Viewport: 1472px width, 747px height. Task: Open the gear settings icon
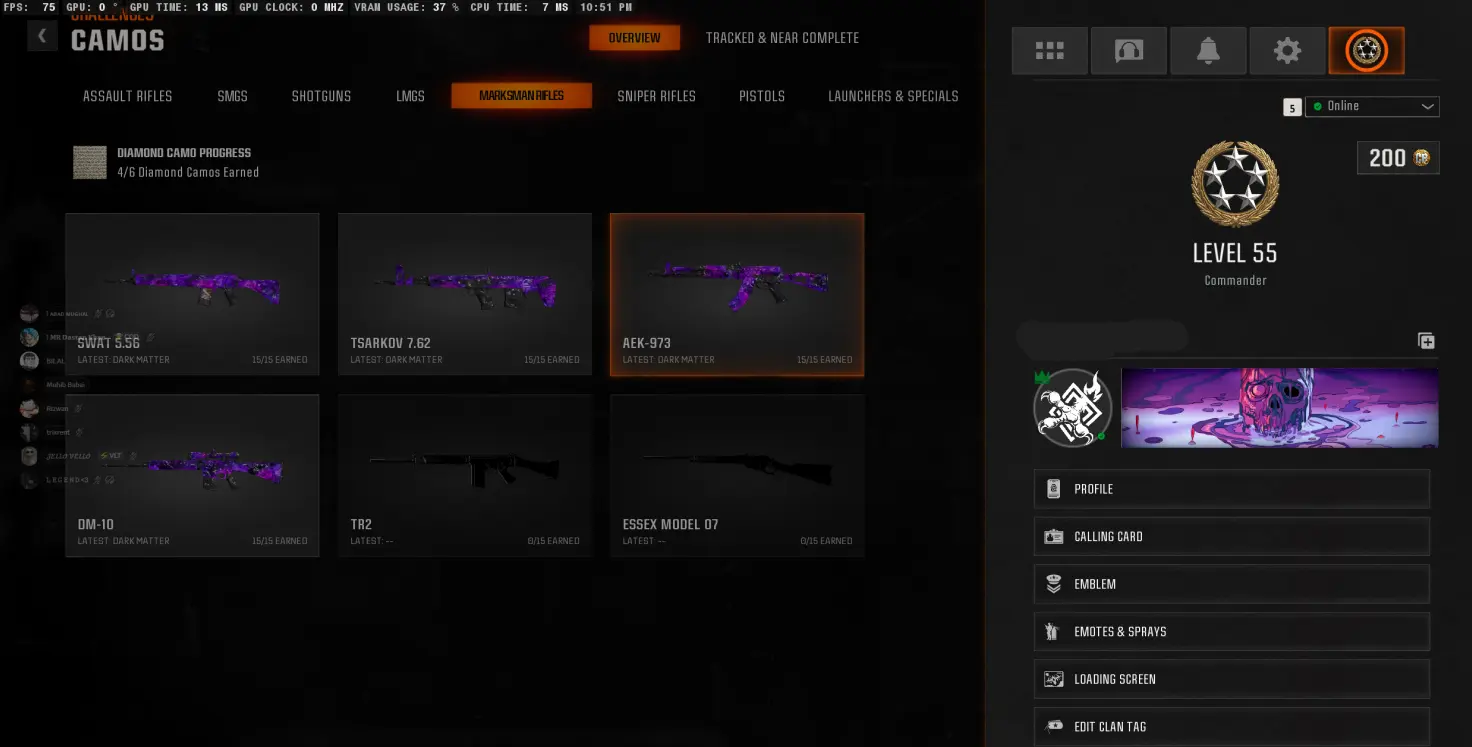(1287, 51)
